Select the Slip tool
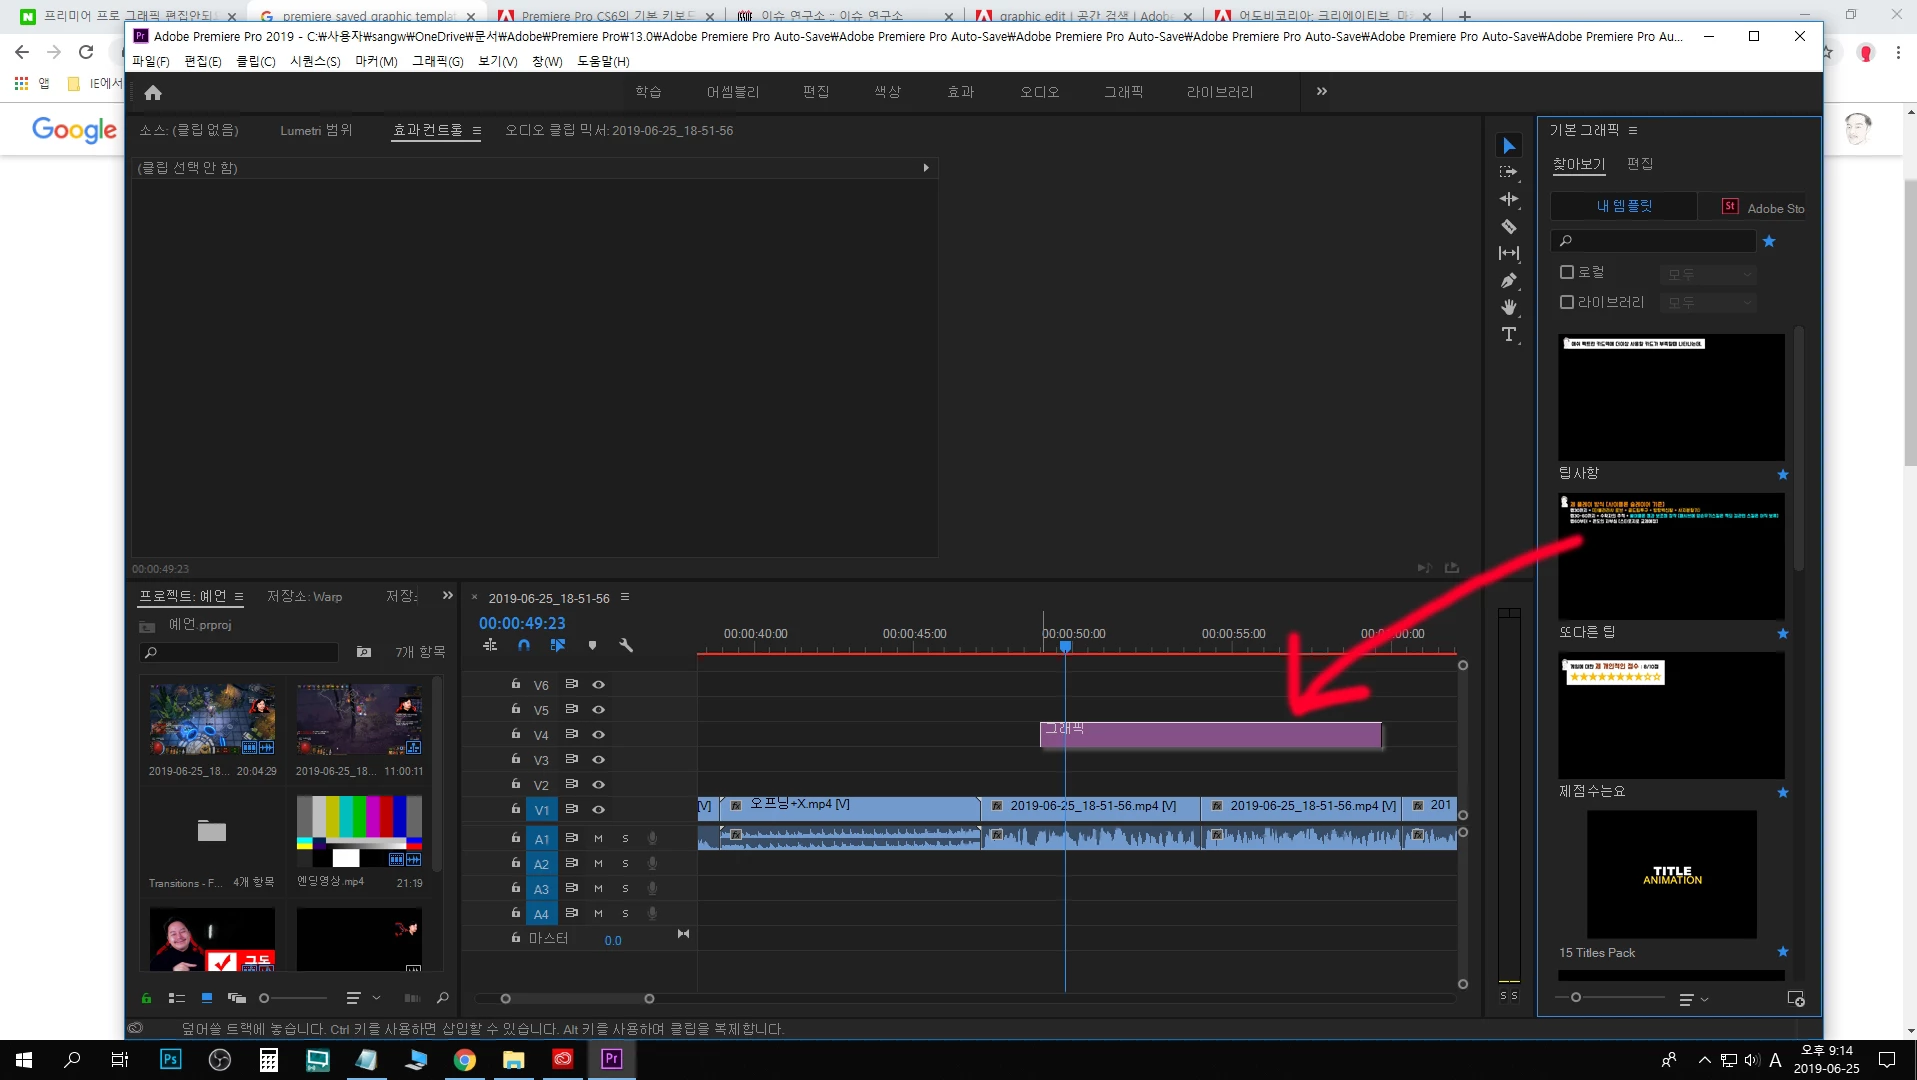 click(1509, 253)
